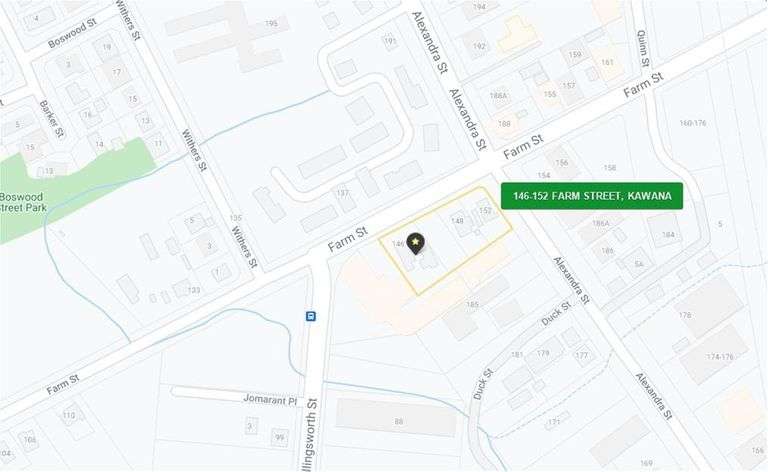Click property 185 below the highlighted lot
This screenshot has height=472, width=768.
[472, 305]
